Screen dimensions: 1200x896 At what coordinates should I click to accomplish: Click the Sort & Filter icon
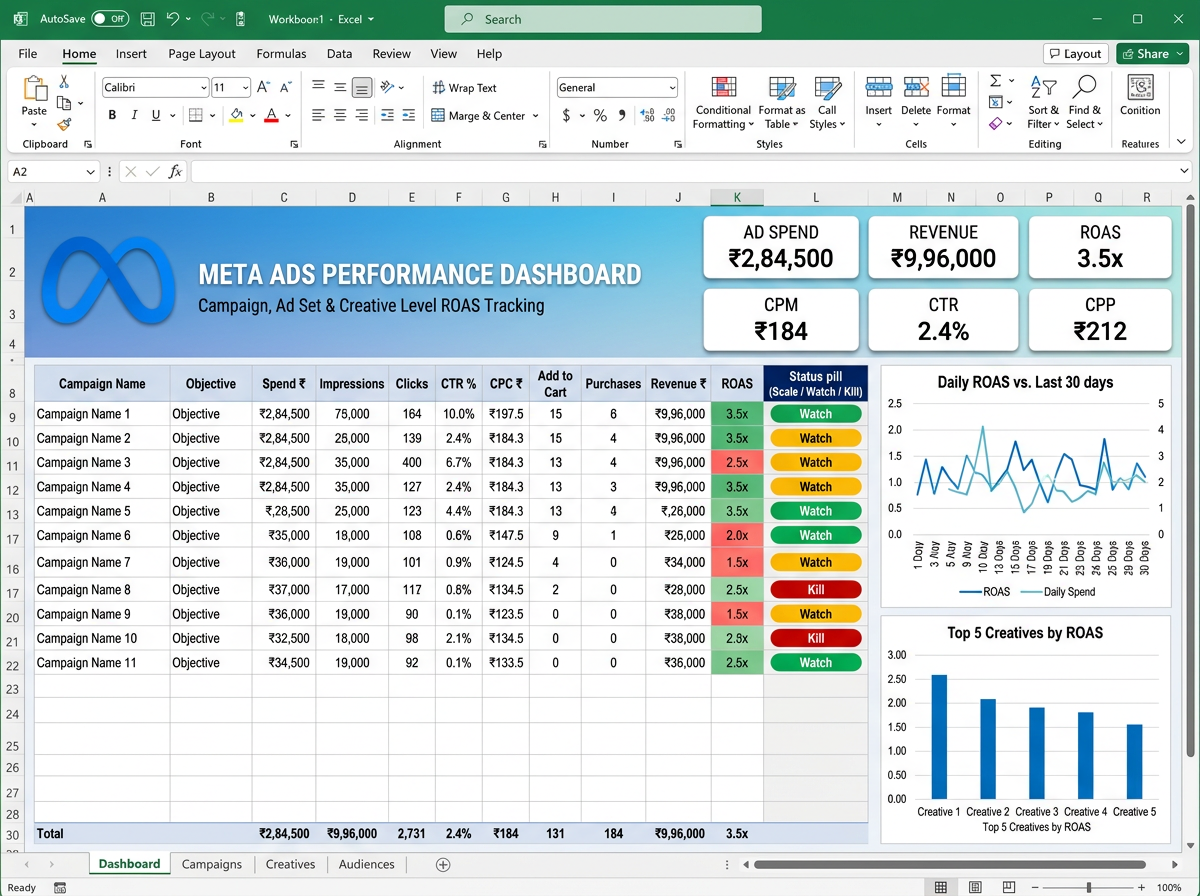coord(1043,103)
